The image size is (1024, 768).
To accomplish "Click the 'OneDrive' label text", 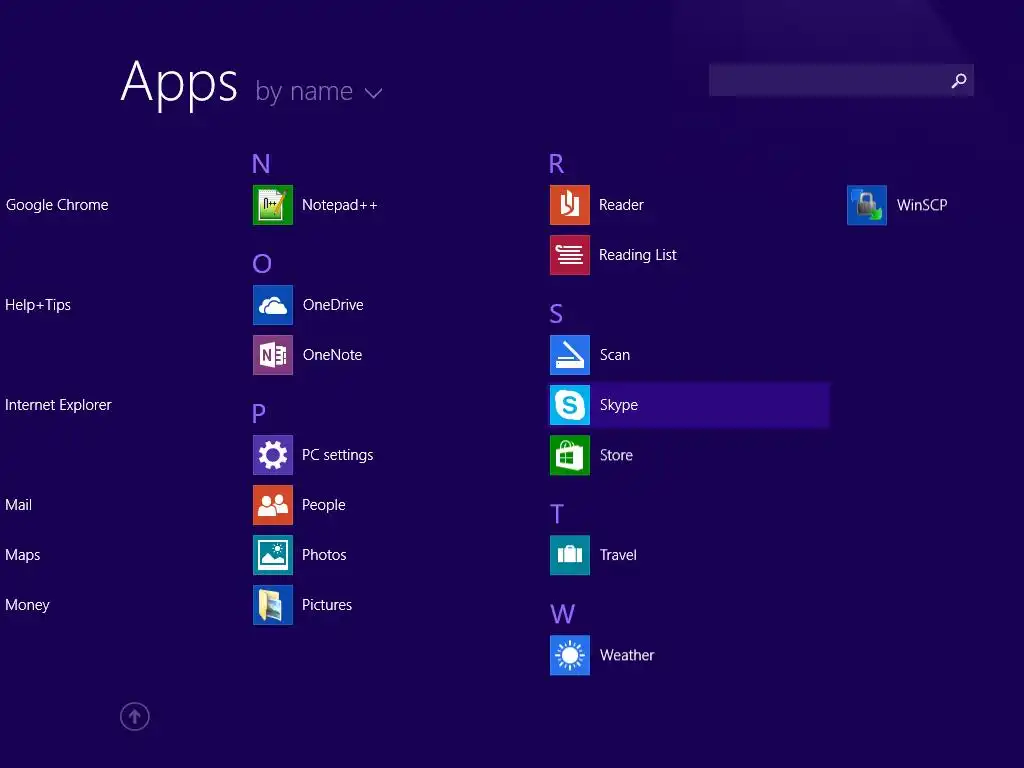I will pos(333,305).
